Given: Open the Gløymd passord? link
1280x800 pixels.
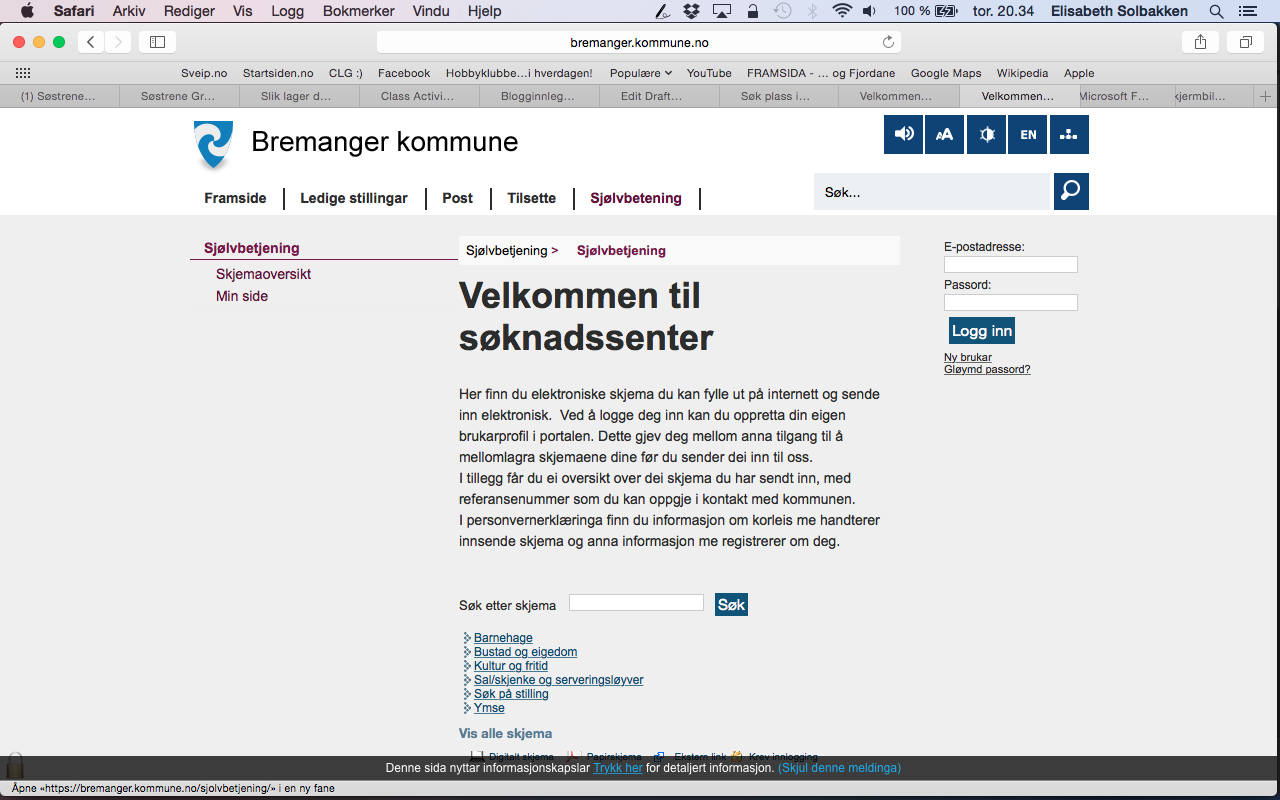Looking at the screenshot, I should click(x=987, y=369).
